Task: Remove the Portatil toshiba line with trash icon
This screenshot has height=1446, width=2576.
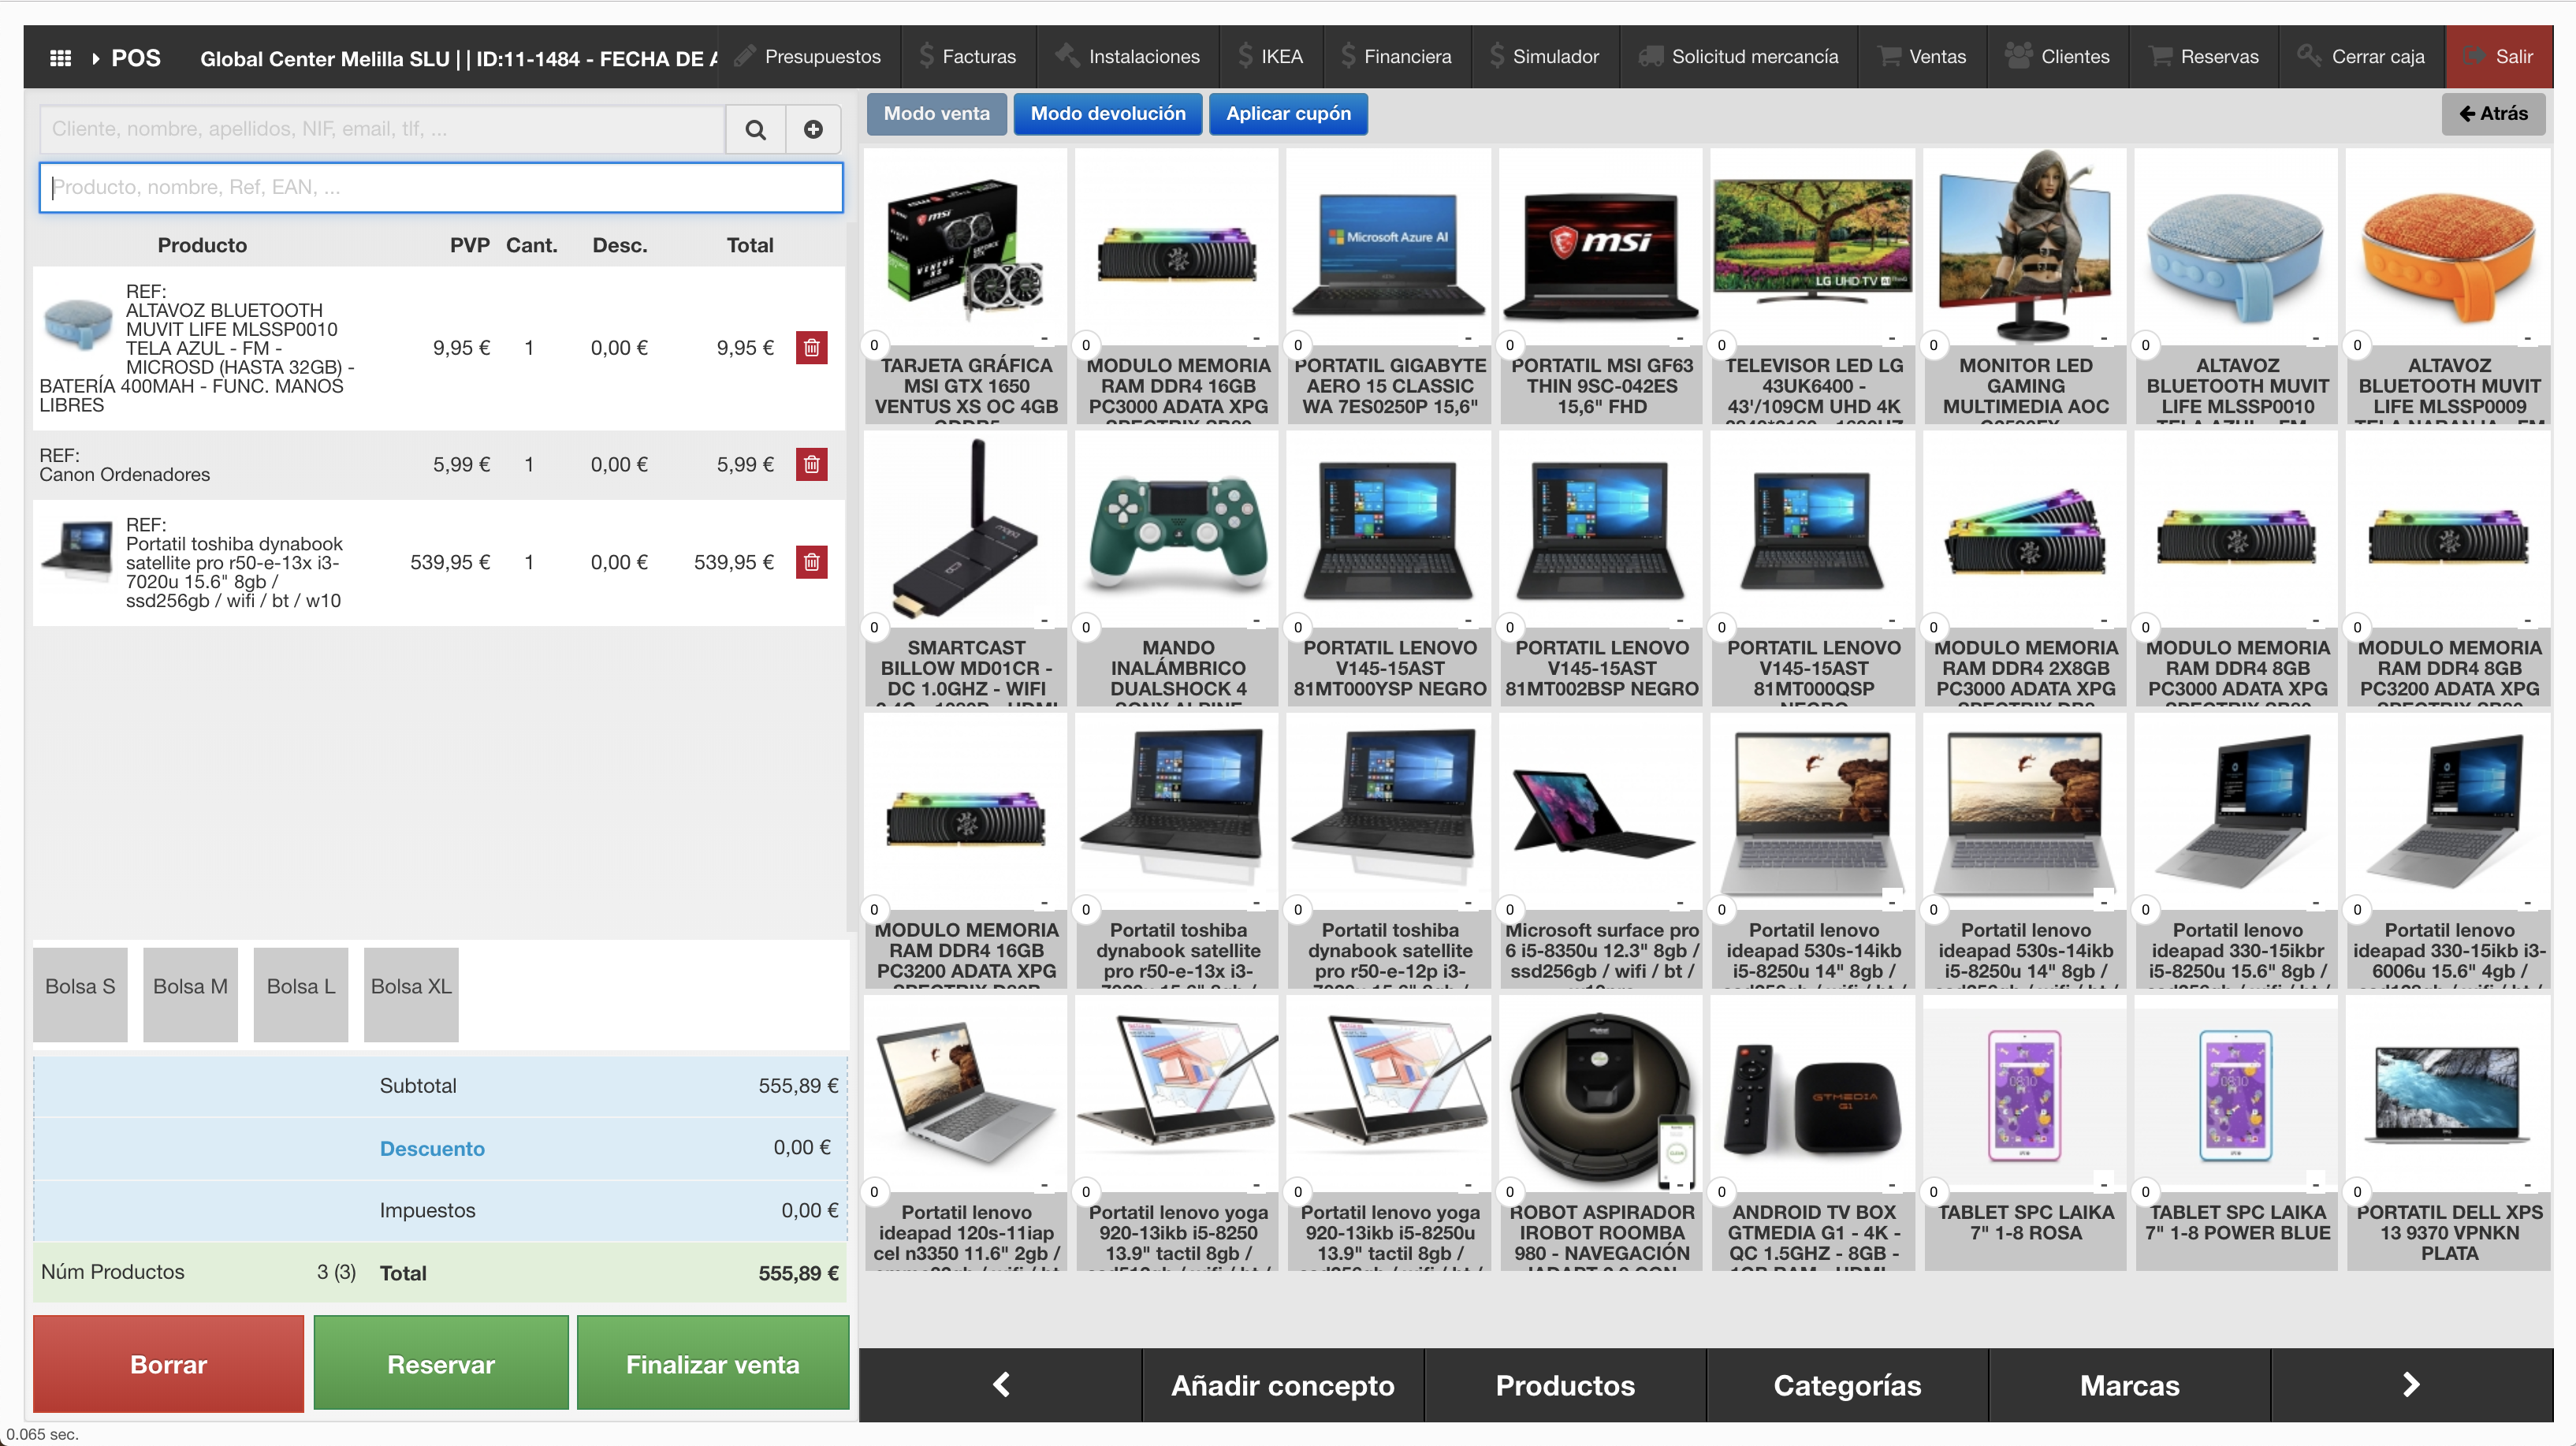Action: tap(812, 563)
